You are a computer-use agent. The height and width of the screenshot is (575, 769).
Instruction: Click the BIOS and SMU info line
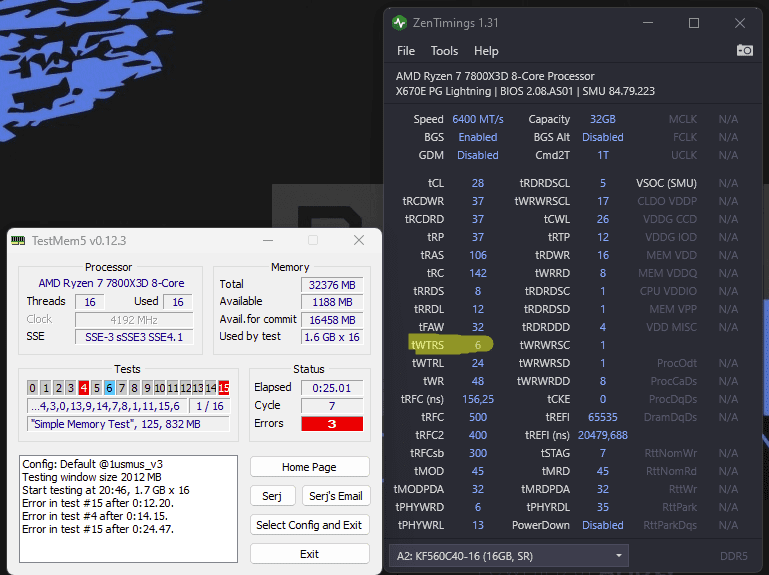pos(525,91)
